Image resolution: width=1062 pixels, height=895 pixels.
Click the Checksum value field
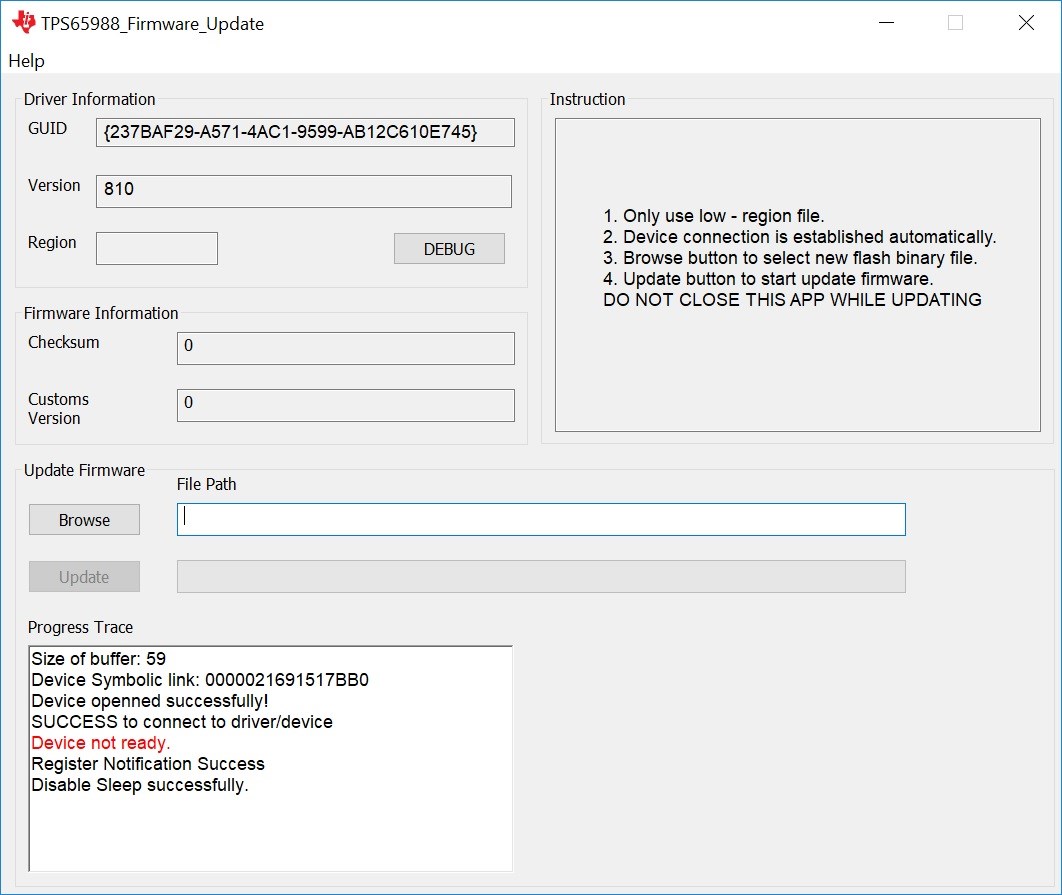[x=345, y=348]
